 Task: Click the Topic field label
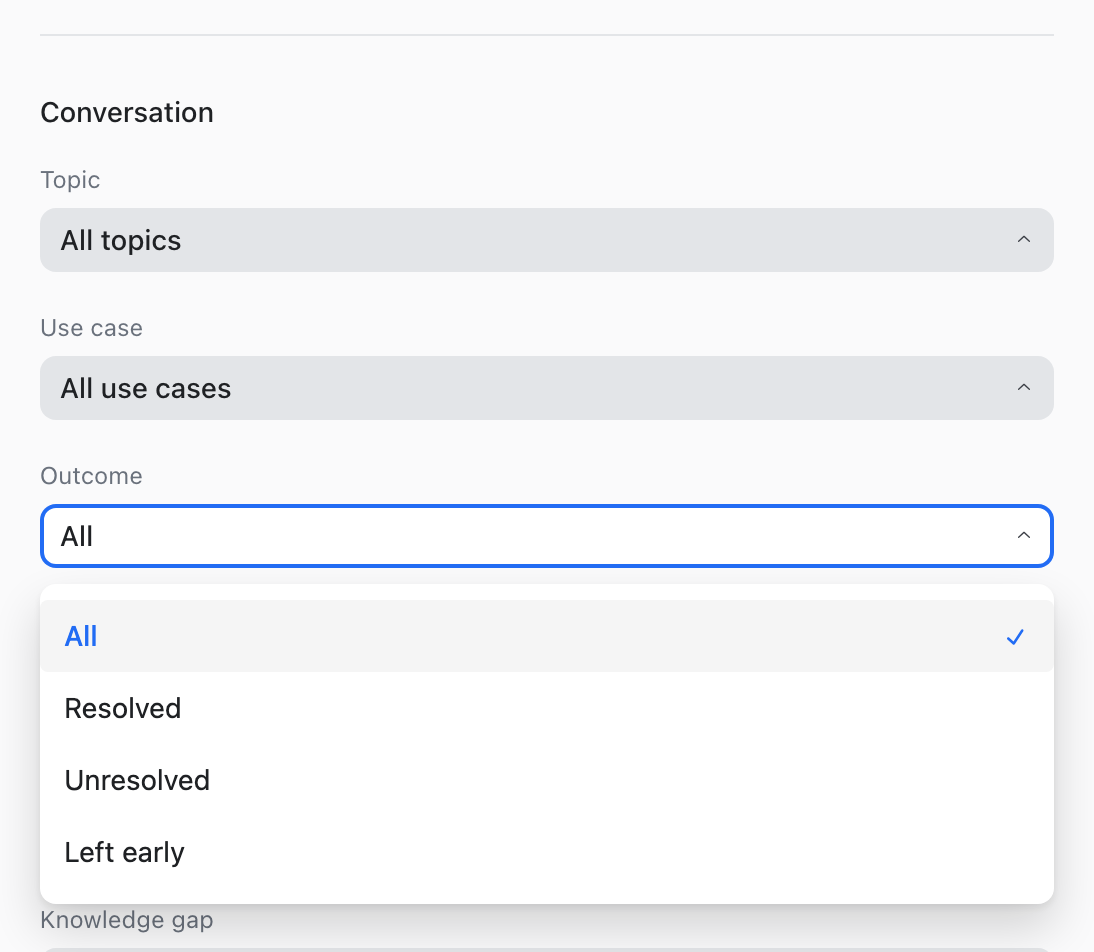[70, 180]
